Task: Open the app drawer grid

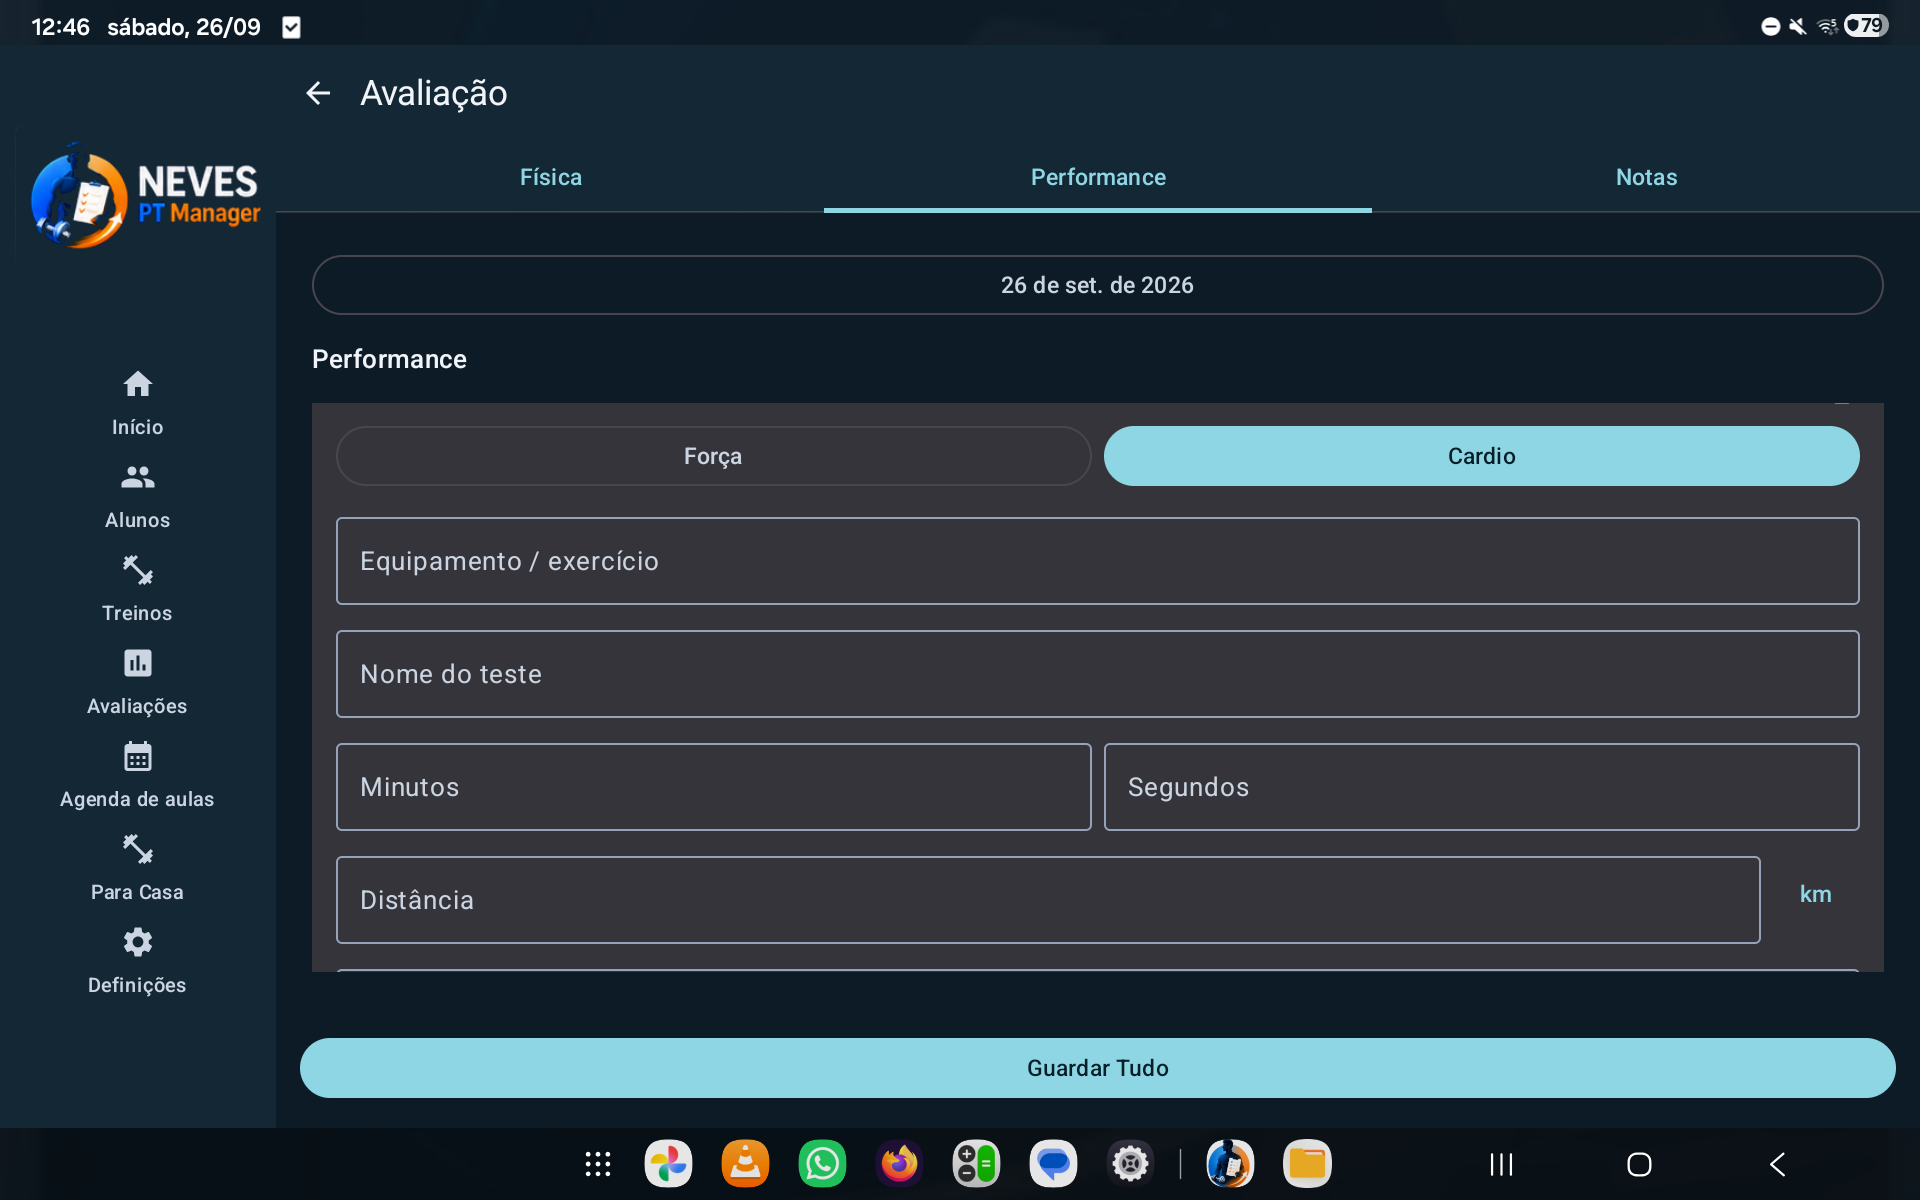Action: tap(598, 1164)
